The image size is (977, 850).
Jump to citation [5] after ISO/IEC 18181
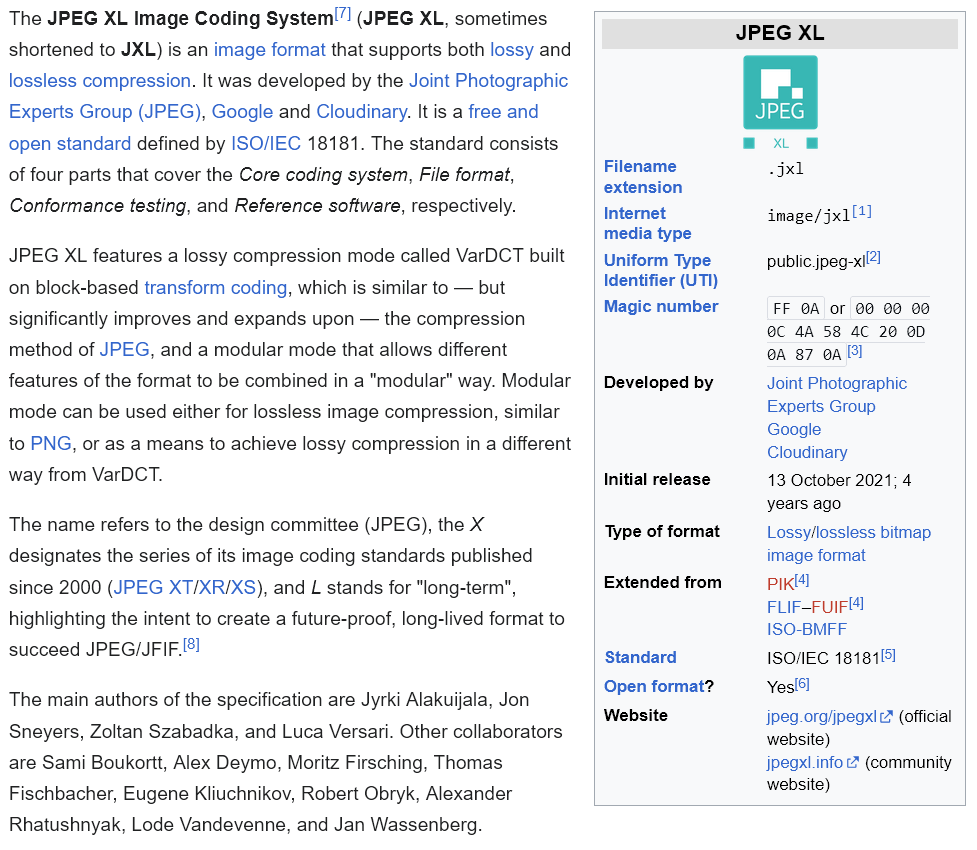coord(888,654)
